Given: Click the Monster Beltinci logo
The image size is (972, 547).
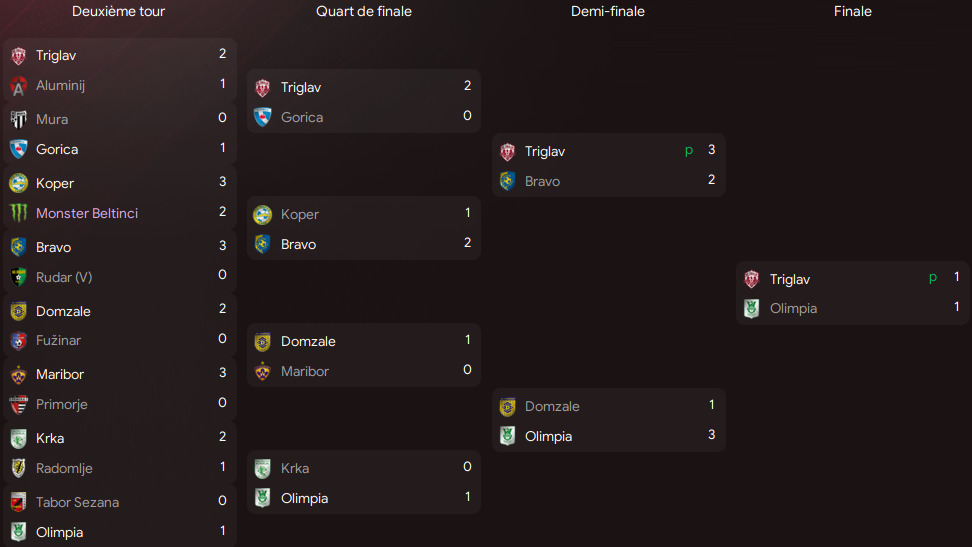Looking at the screenshot, I should click(x=18, y=213).
